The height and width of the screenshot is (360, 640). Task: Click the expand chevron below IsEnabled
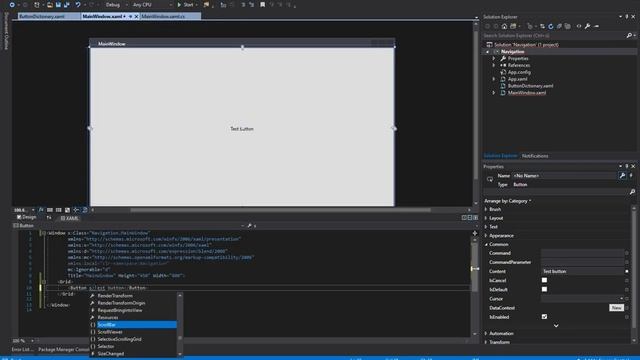(556, 326)
